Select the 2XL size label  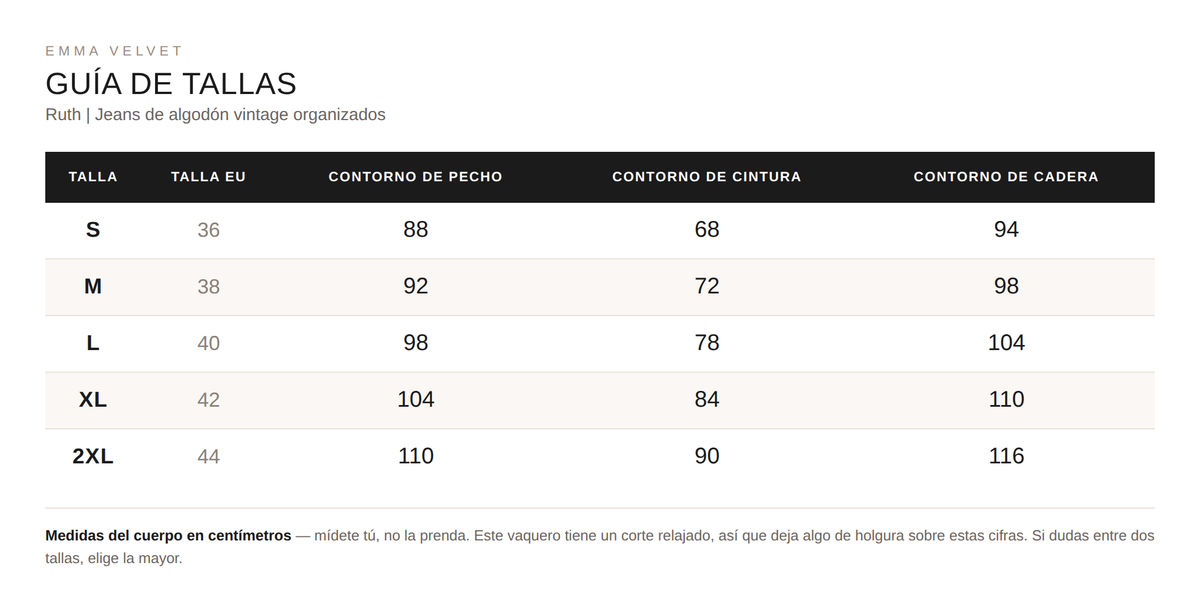click(x=93, y=457)
